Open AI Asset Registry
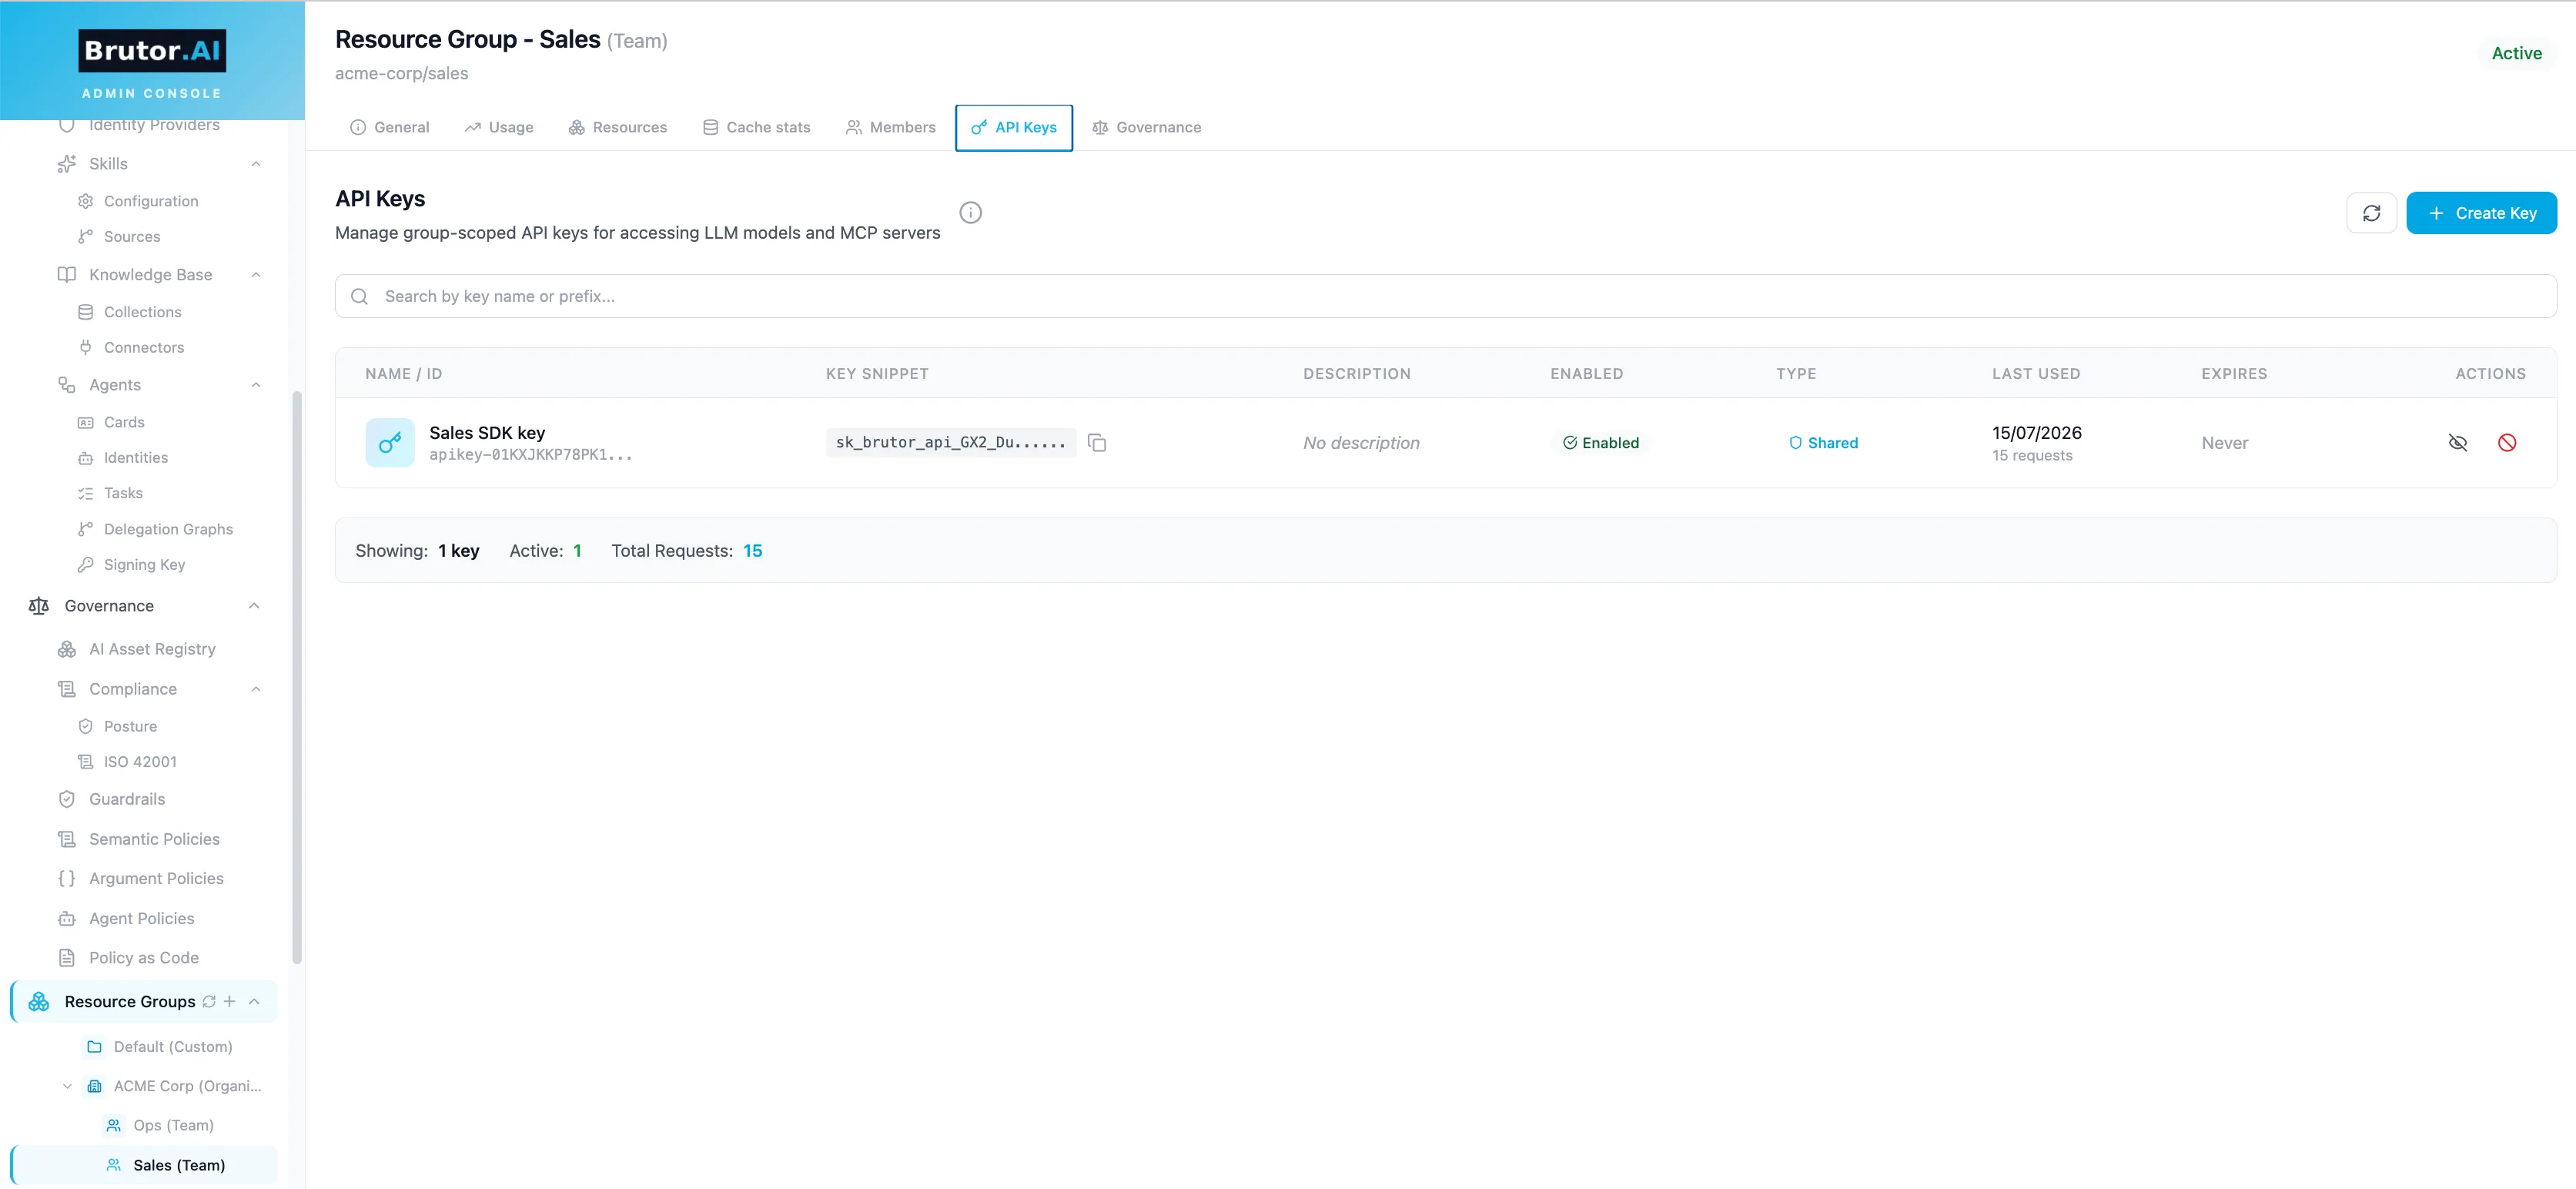Image resolution: width=2576 pixels, height=1189 pixels. pyautogui.click(x=152, y=649)
